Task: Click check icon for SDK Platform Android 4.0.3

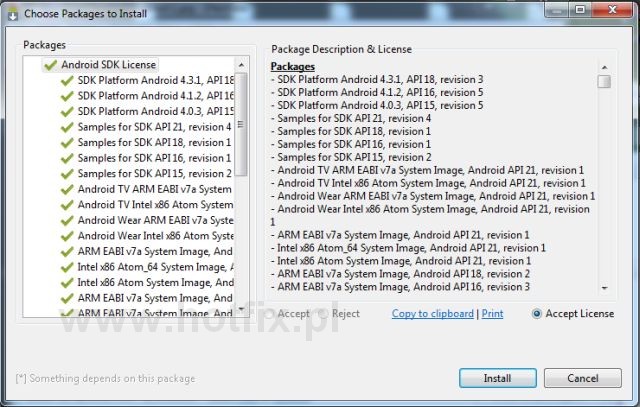Action: [x=67, y=111]
